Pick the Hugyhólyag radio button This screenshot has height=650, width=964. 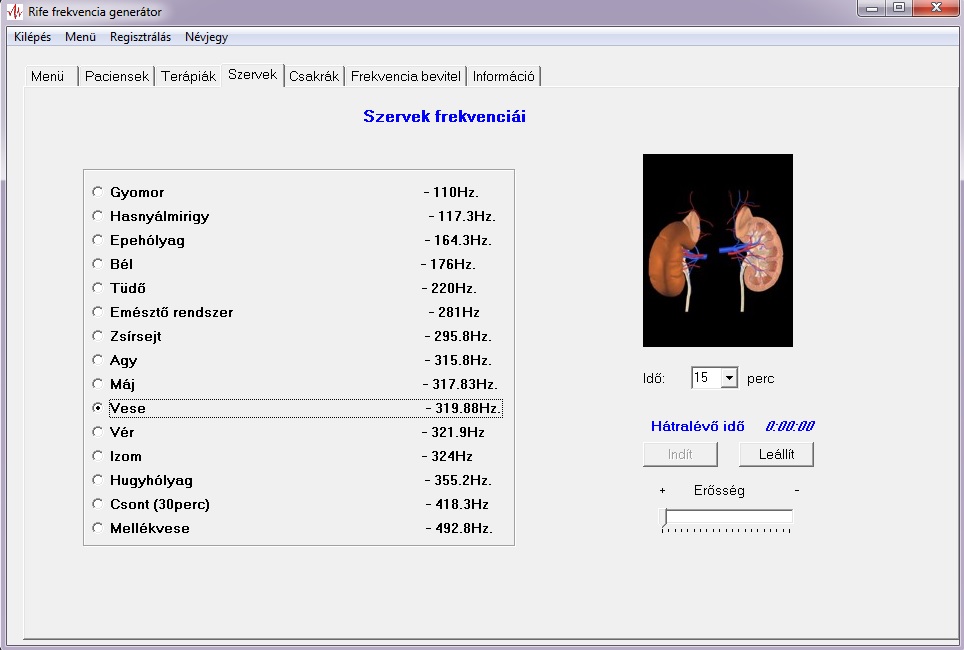click(x=97, y=480)
